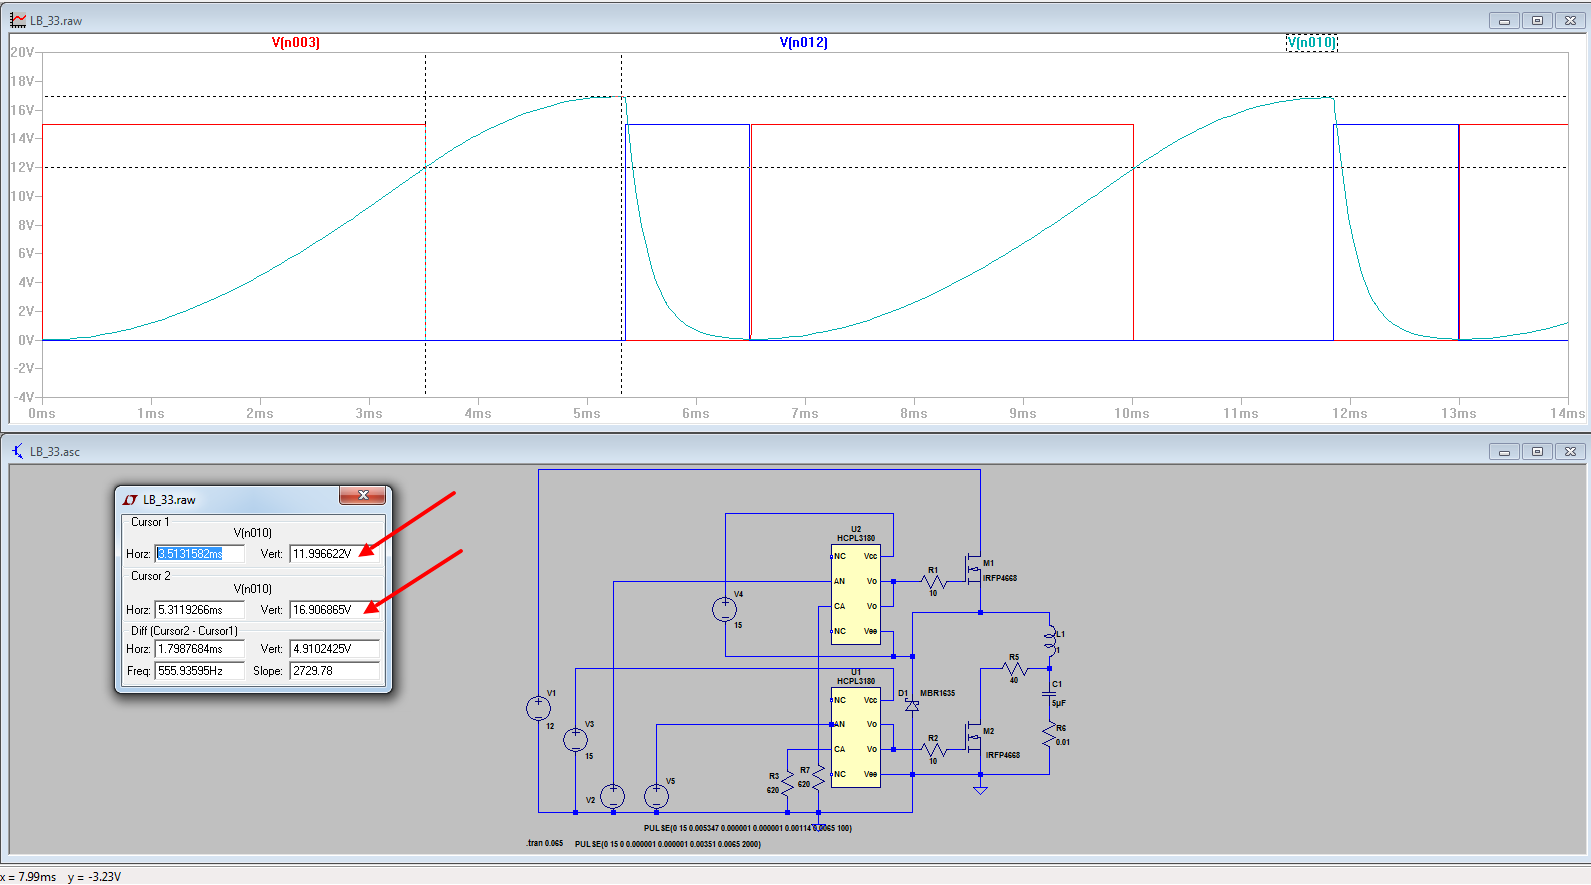1591x885 pixels.
Task: Select the U1 HCPL3180 driver block
Action: coord(855,737)
